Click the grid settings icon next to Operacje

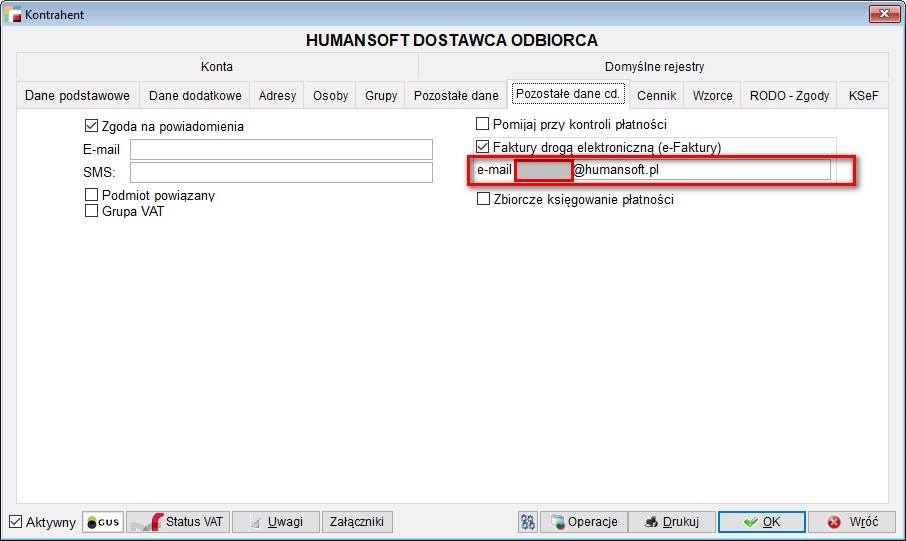coord(528,522)
